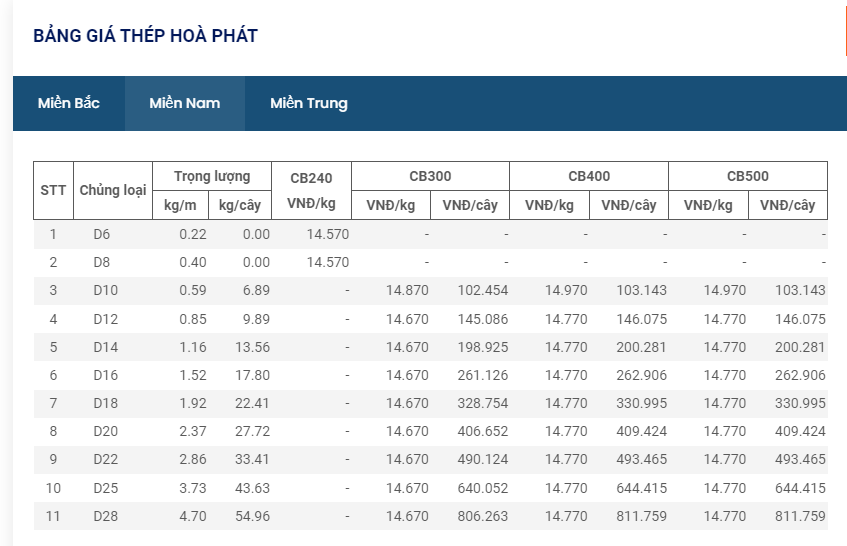Click the CB500 column header
847x546 pixels.
pyautogui.click(x=748, y=176)
